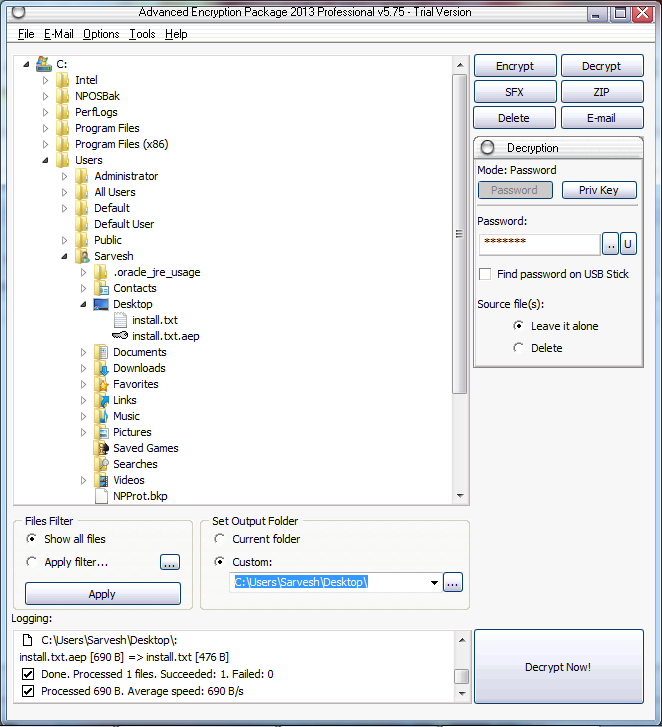Click the C: drive icon

44,64
